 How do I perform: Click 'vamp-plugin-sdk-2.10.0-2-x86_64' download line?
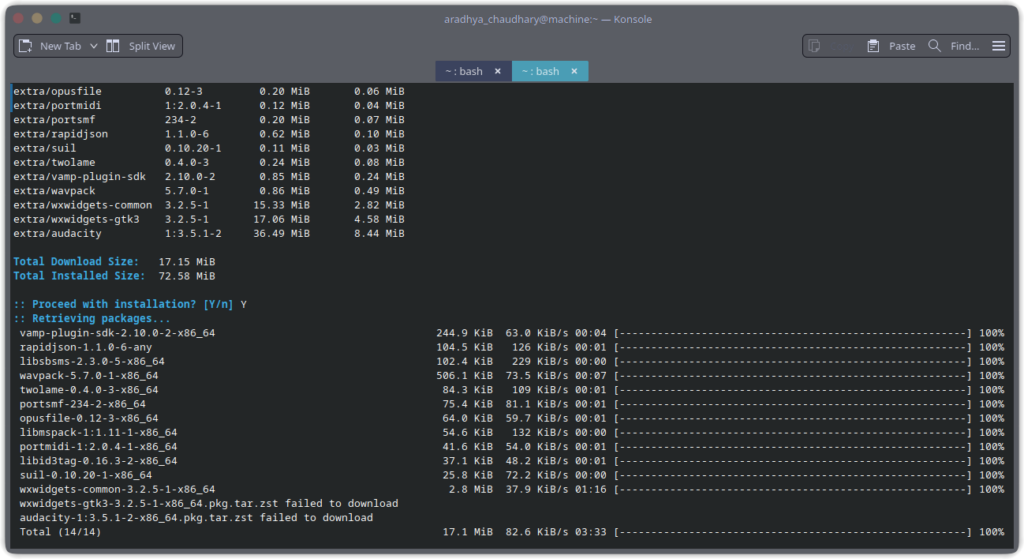tap(511, 333)
